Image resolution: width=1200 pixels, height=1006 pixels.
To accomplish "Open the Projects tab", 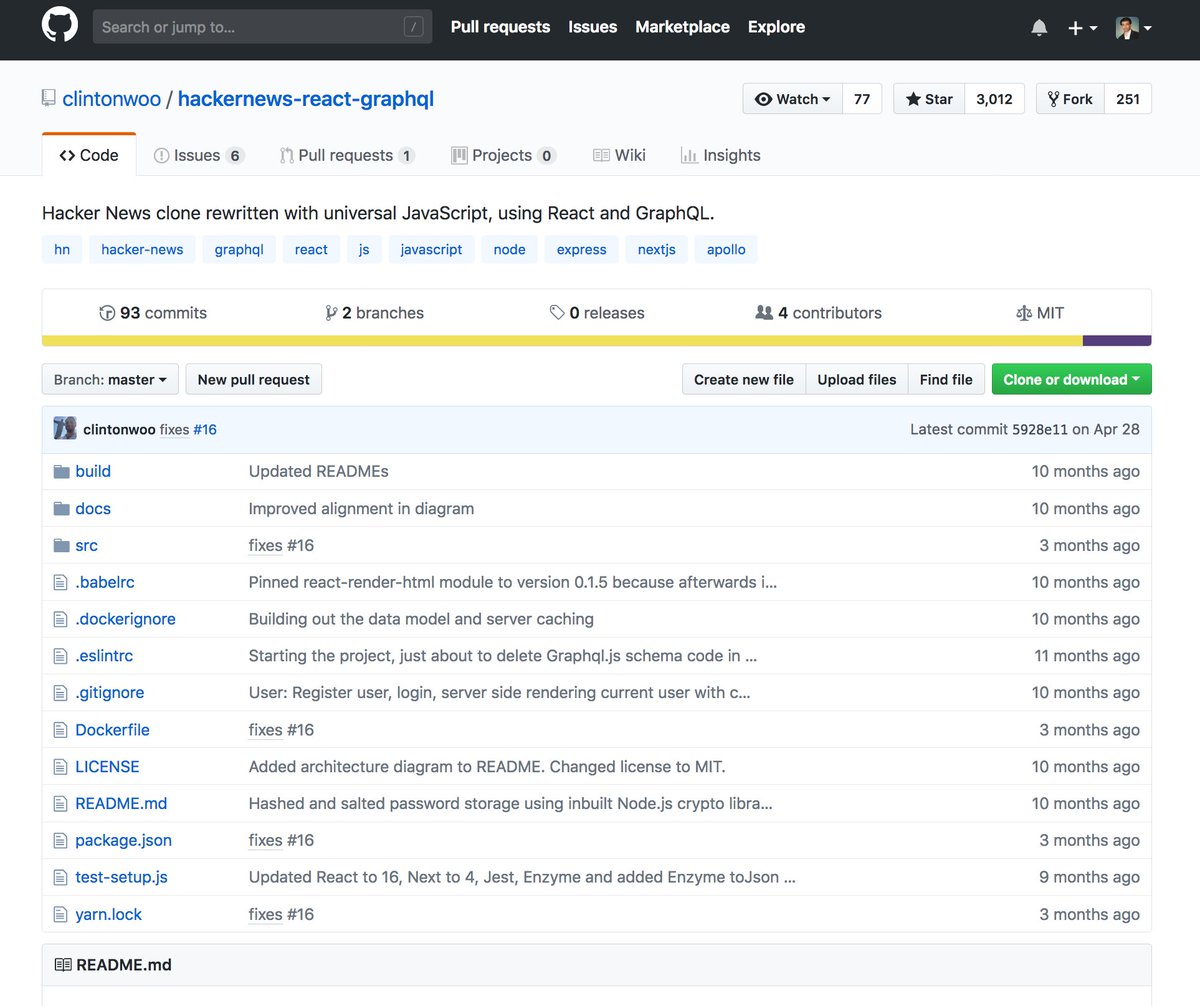I will point(503,155).
